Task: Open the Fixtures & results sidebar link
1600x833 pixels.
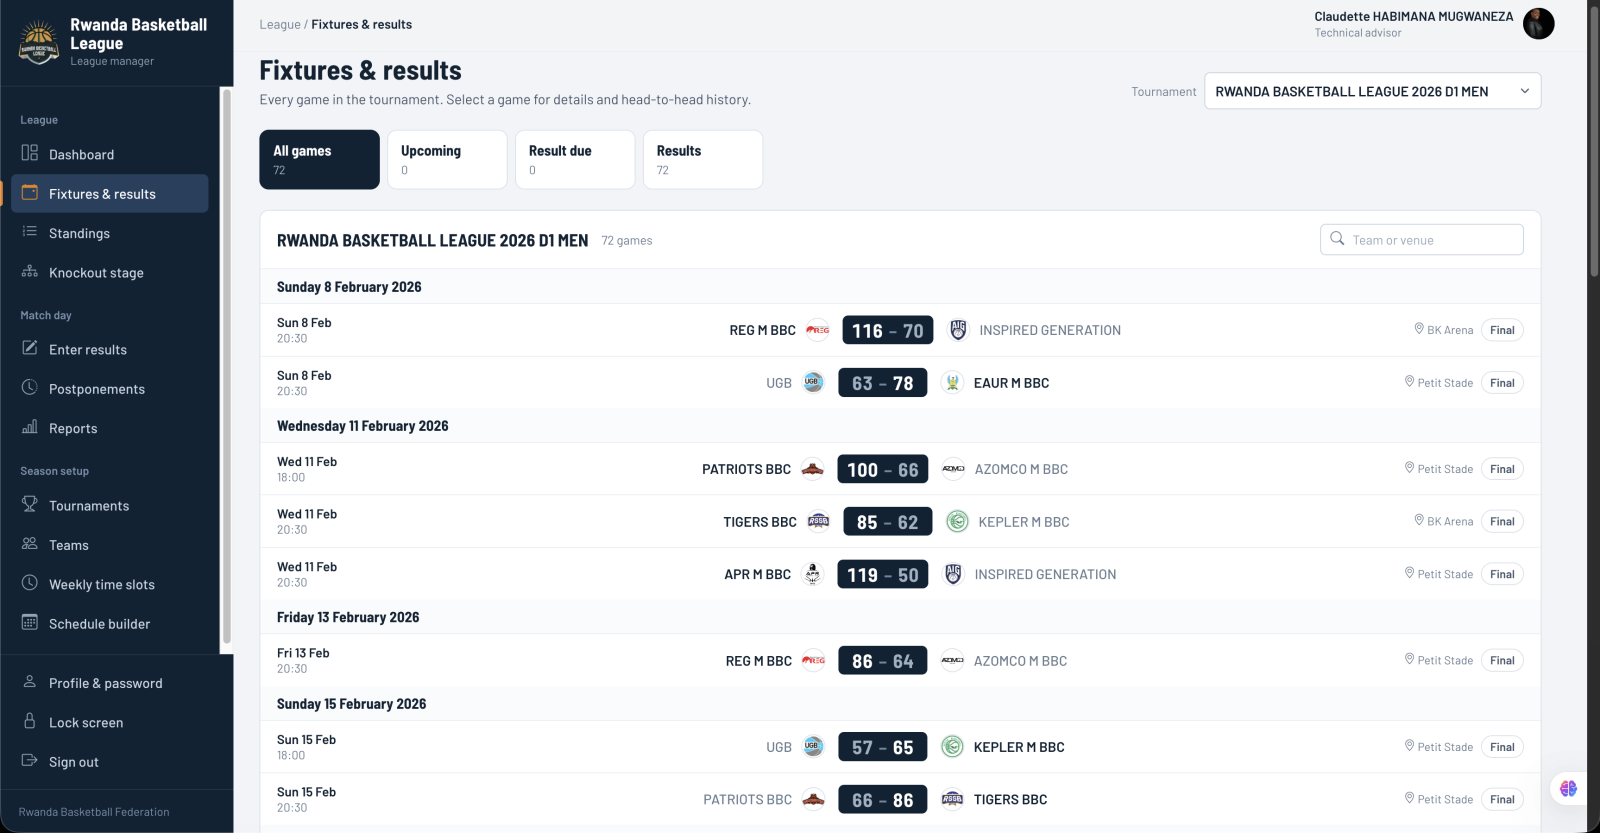Action: point(110,194)
